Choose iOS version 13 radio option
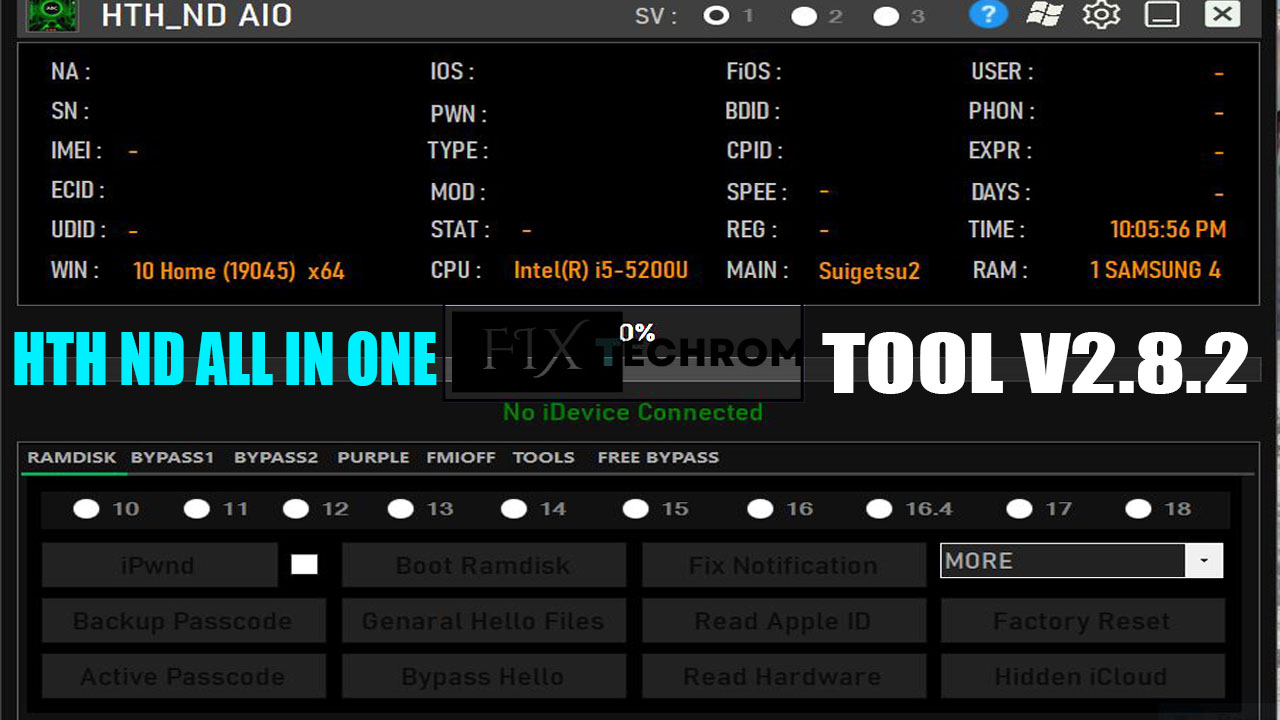1280x720 pixels. coord(401,509)
